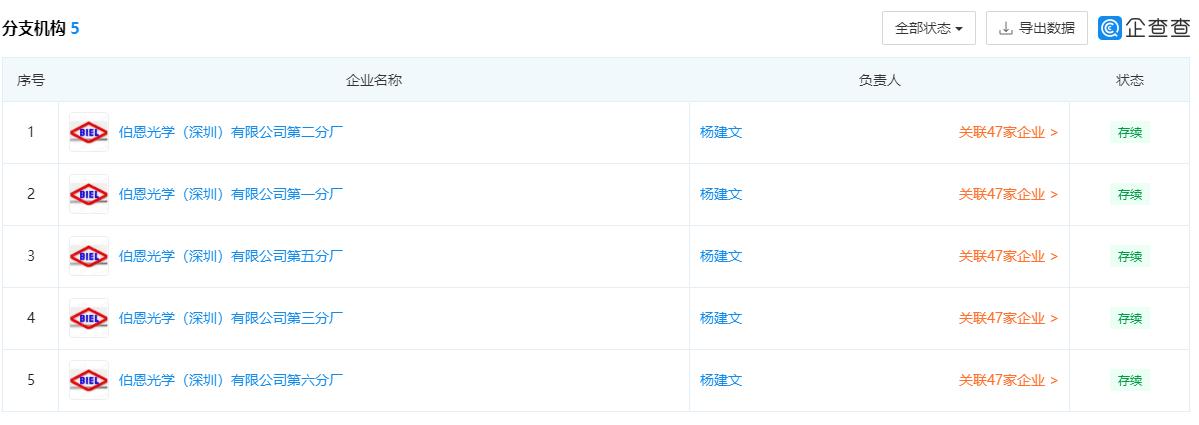Open 伯恩光学（深圳）有限公司第三分厂 company link
Screen dimensions: 1199x425
point(231,318)
